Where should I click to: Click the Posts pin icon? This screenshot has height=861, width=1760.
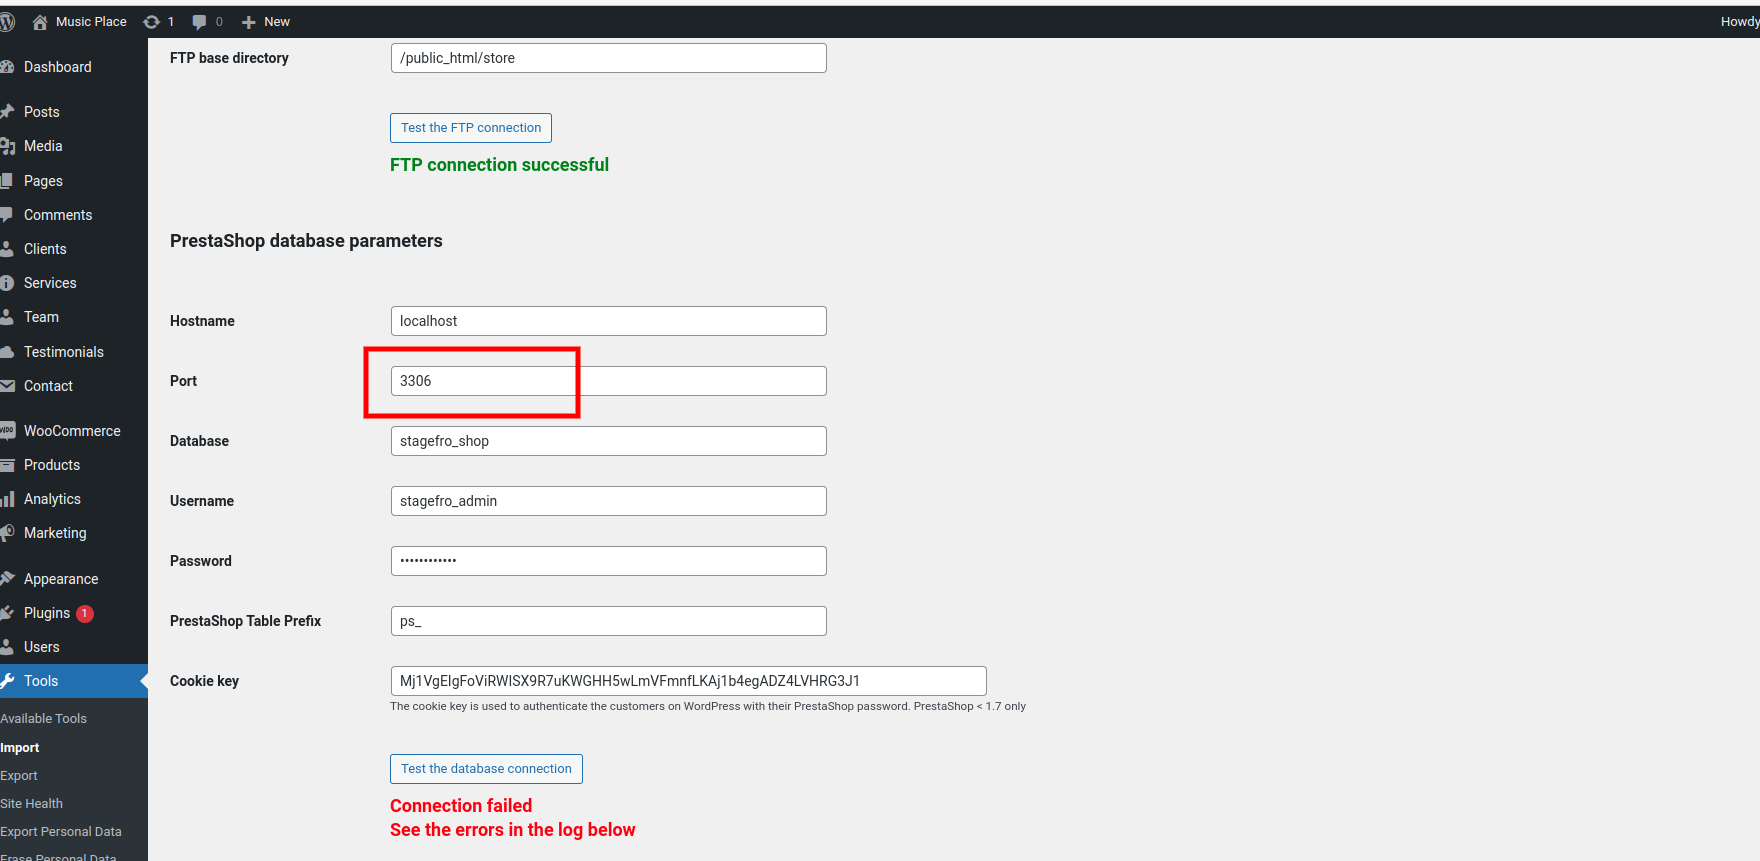[x=7, y=112]
